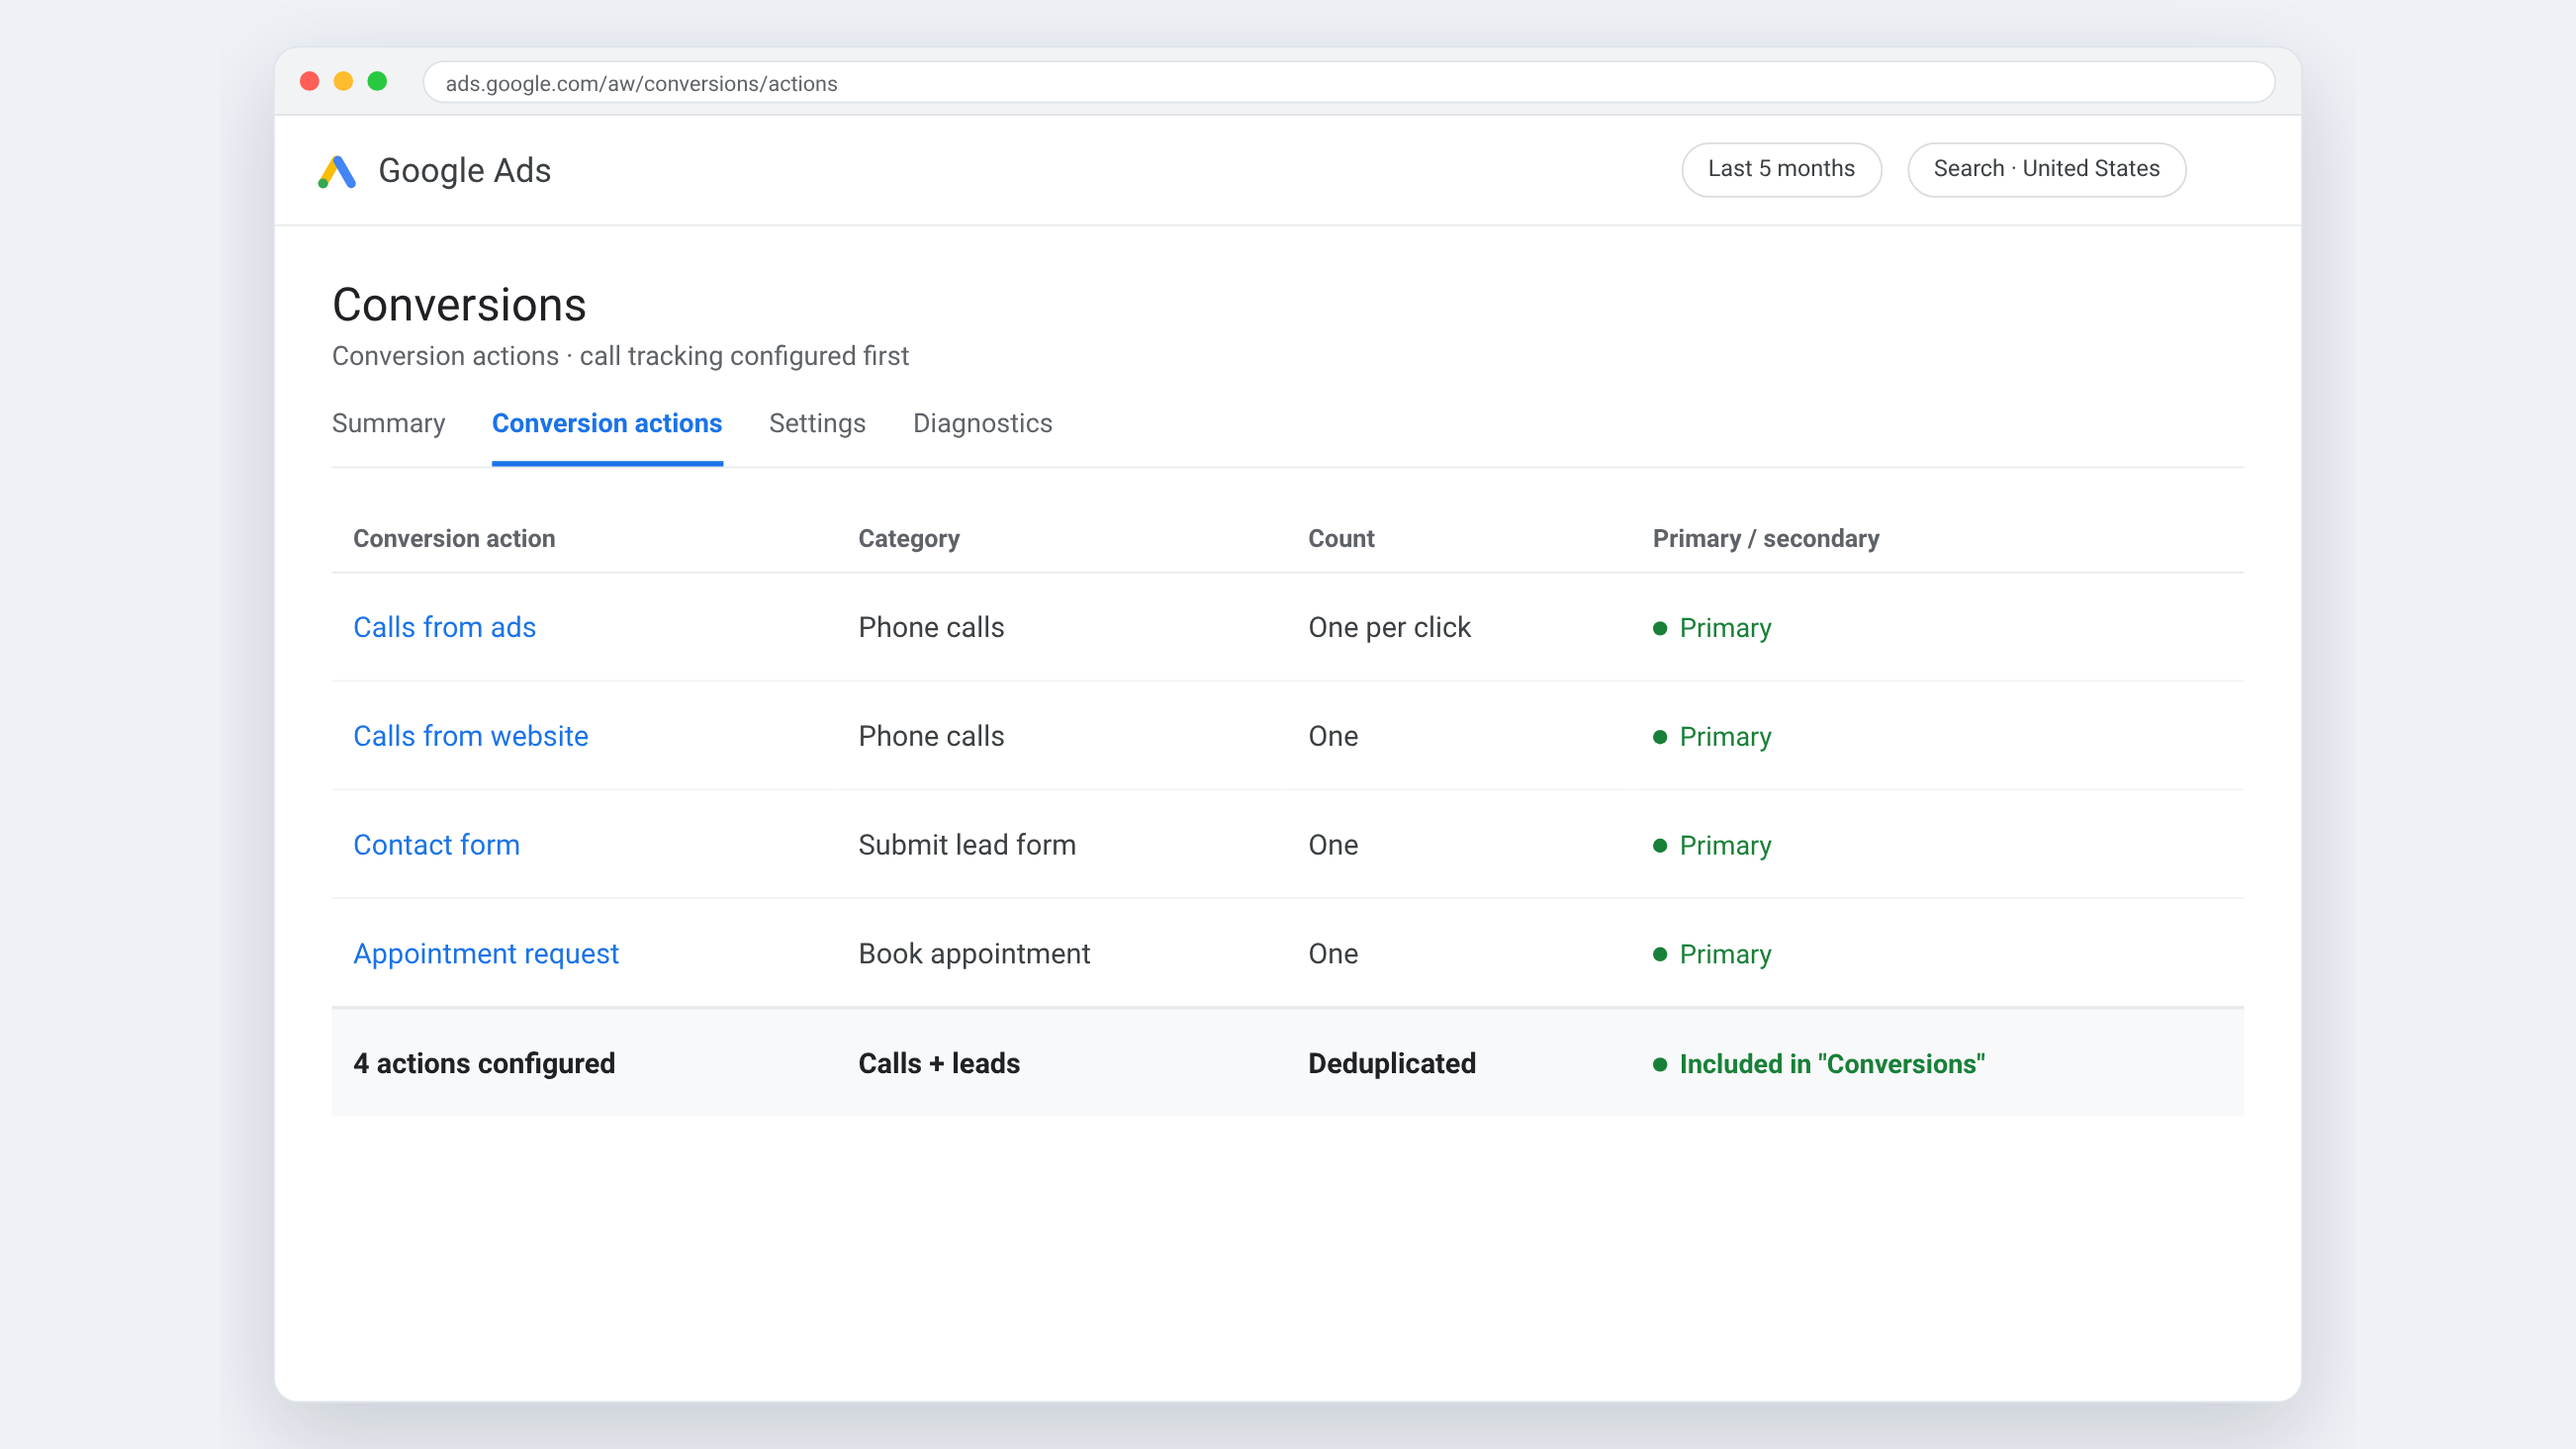Sort by Conversion action column header
The width and height of the screenshot is (2576, 1449).
[454, 538]
